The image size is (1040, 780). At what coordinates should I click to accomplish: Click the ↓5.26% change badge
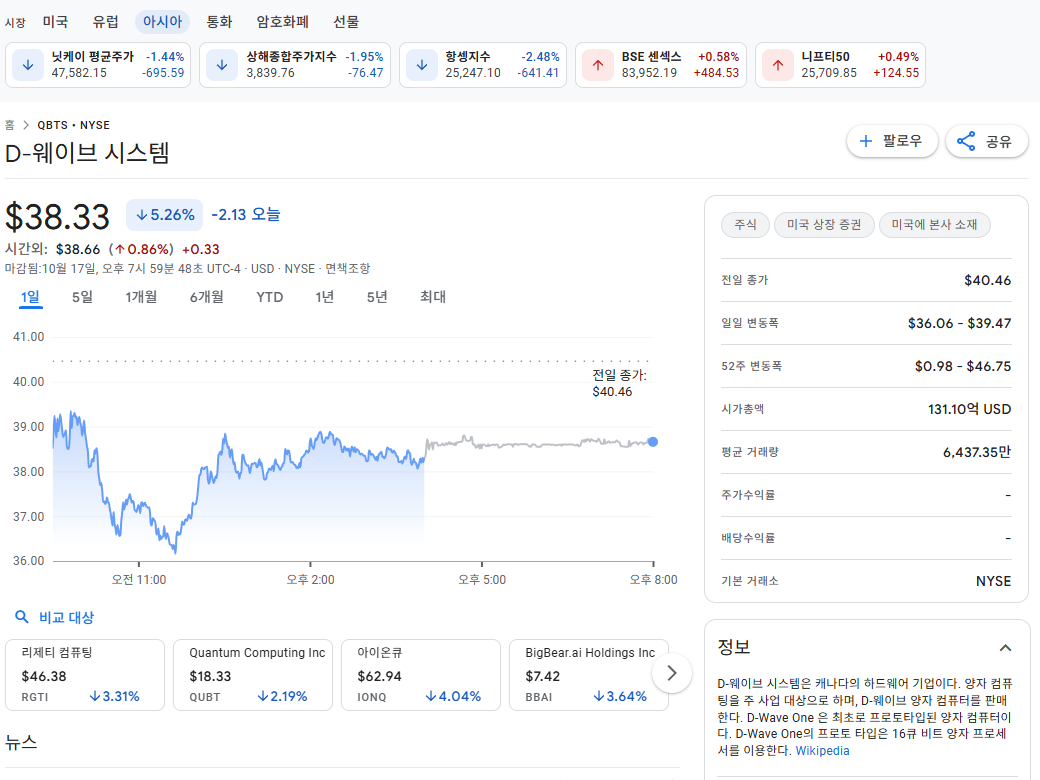pos(164,215)
